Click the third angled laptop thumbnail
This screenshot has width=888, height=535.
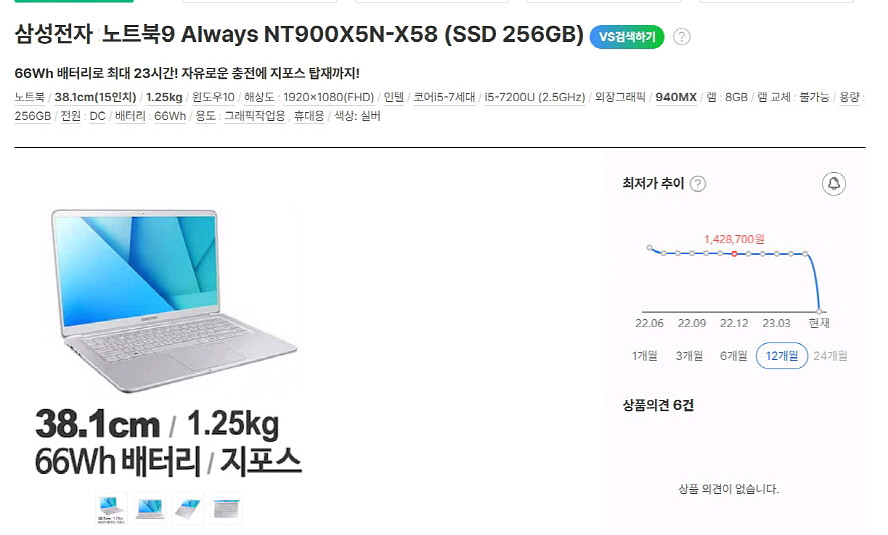[x=187, y=508]
